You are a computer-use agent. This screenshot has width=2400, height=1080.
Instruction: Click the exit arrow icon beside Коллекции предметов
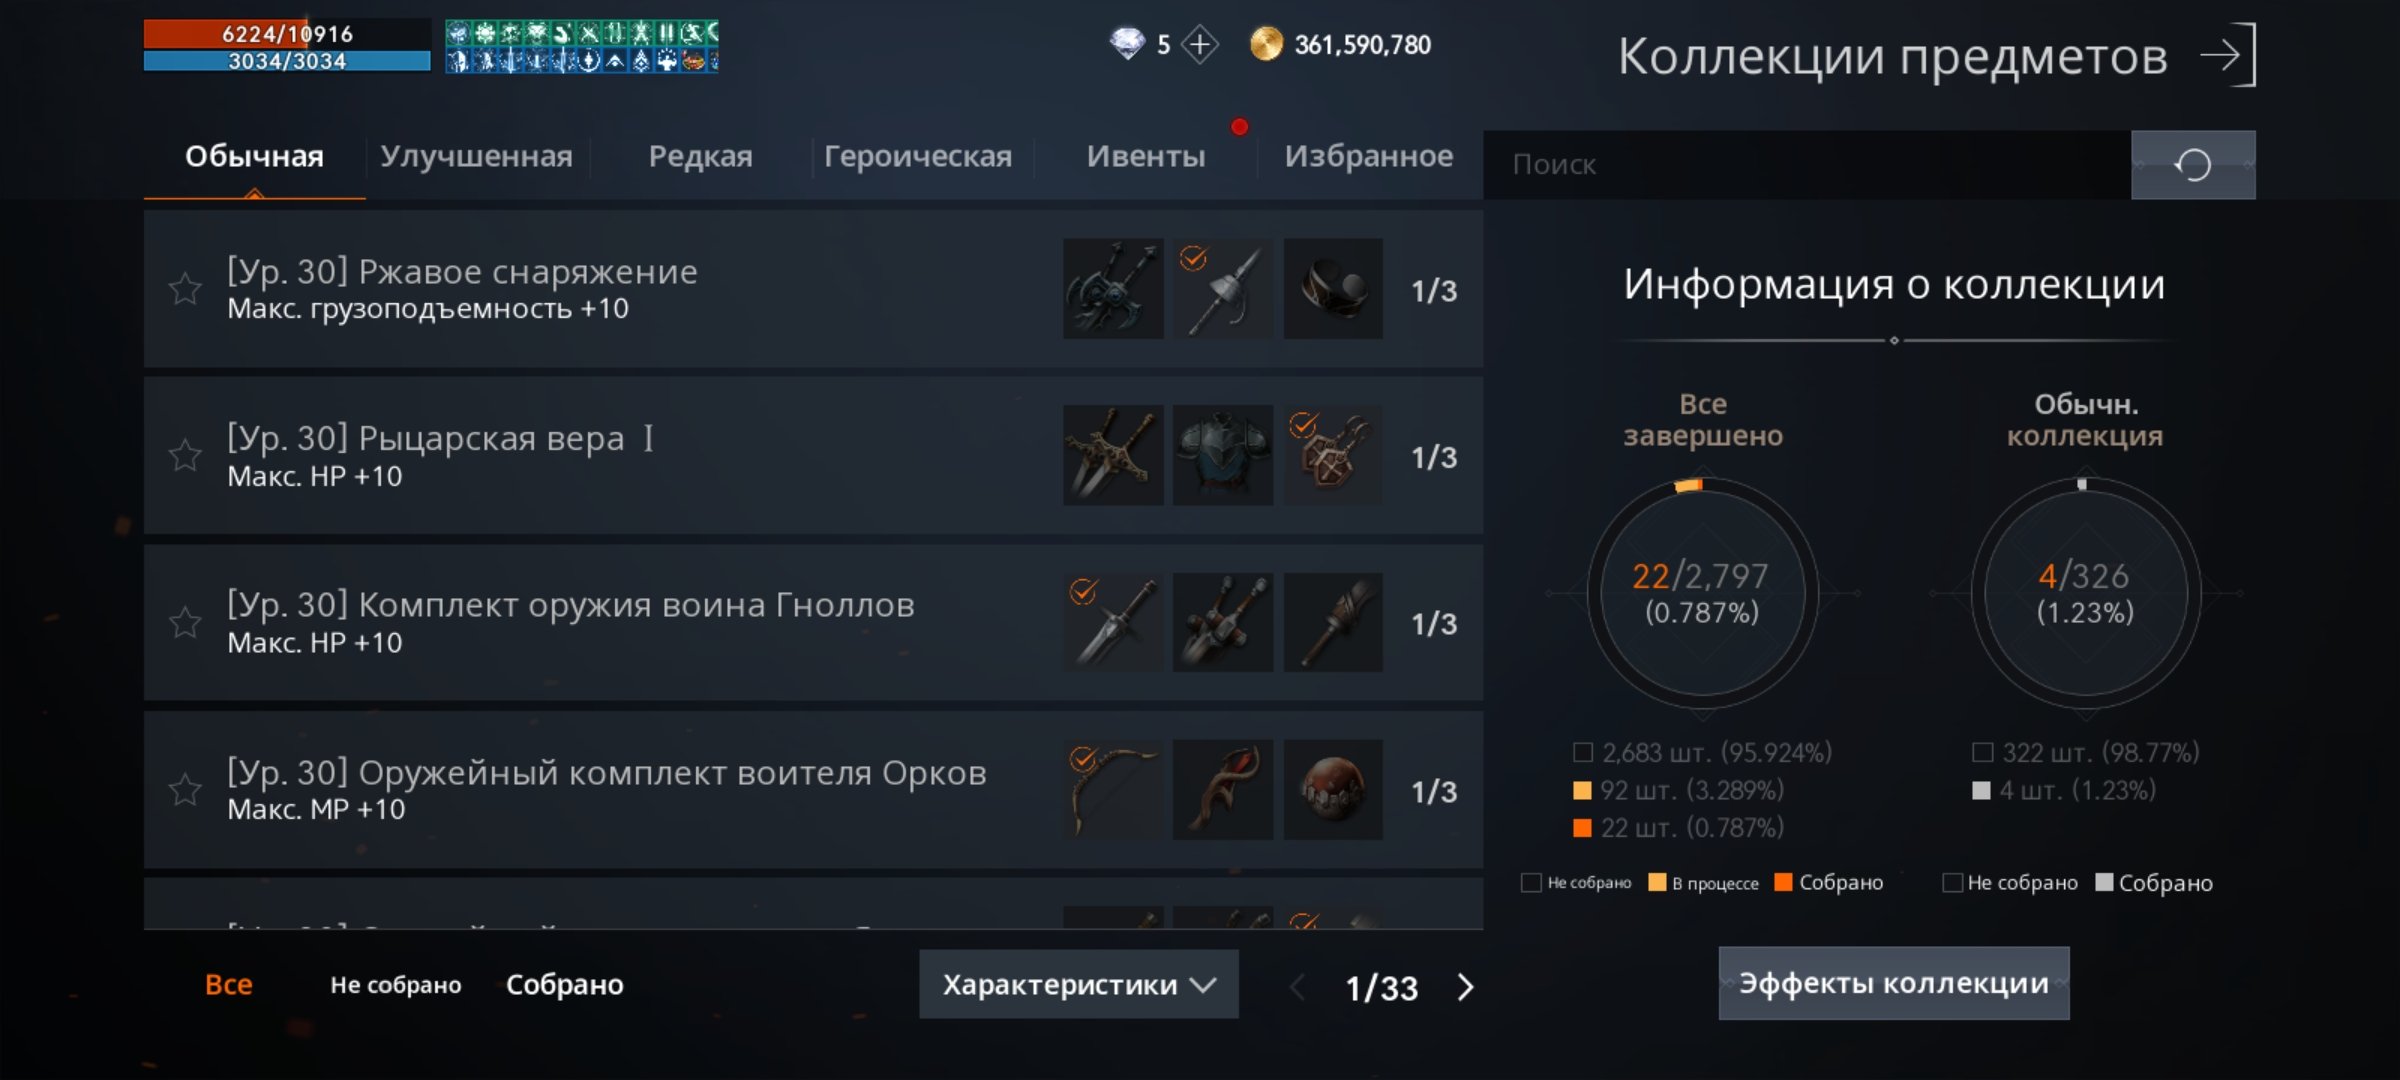coord(2229,55)
